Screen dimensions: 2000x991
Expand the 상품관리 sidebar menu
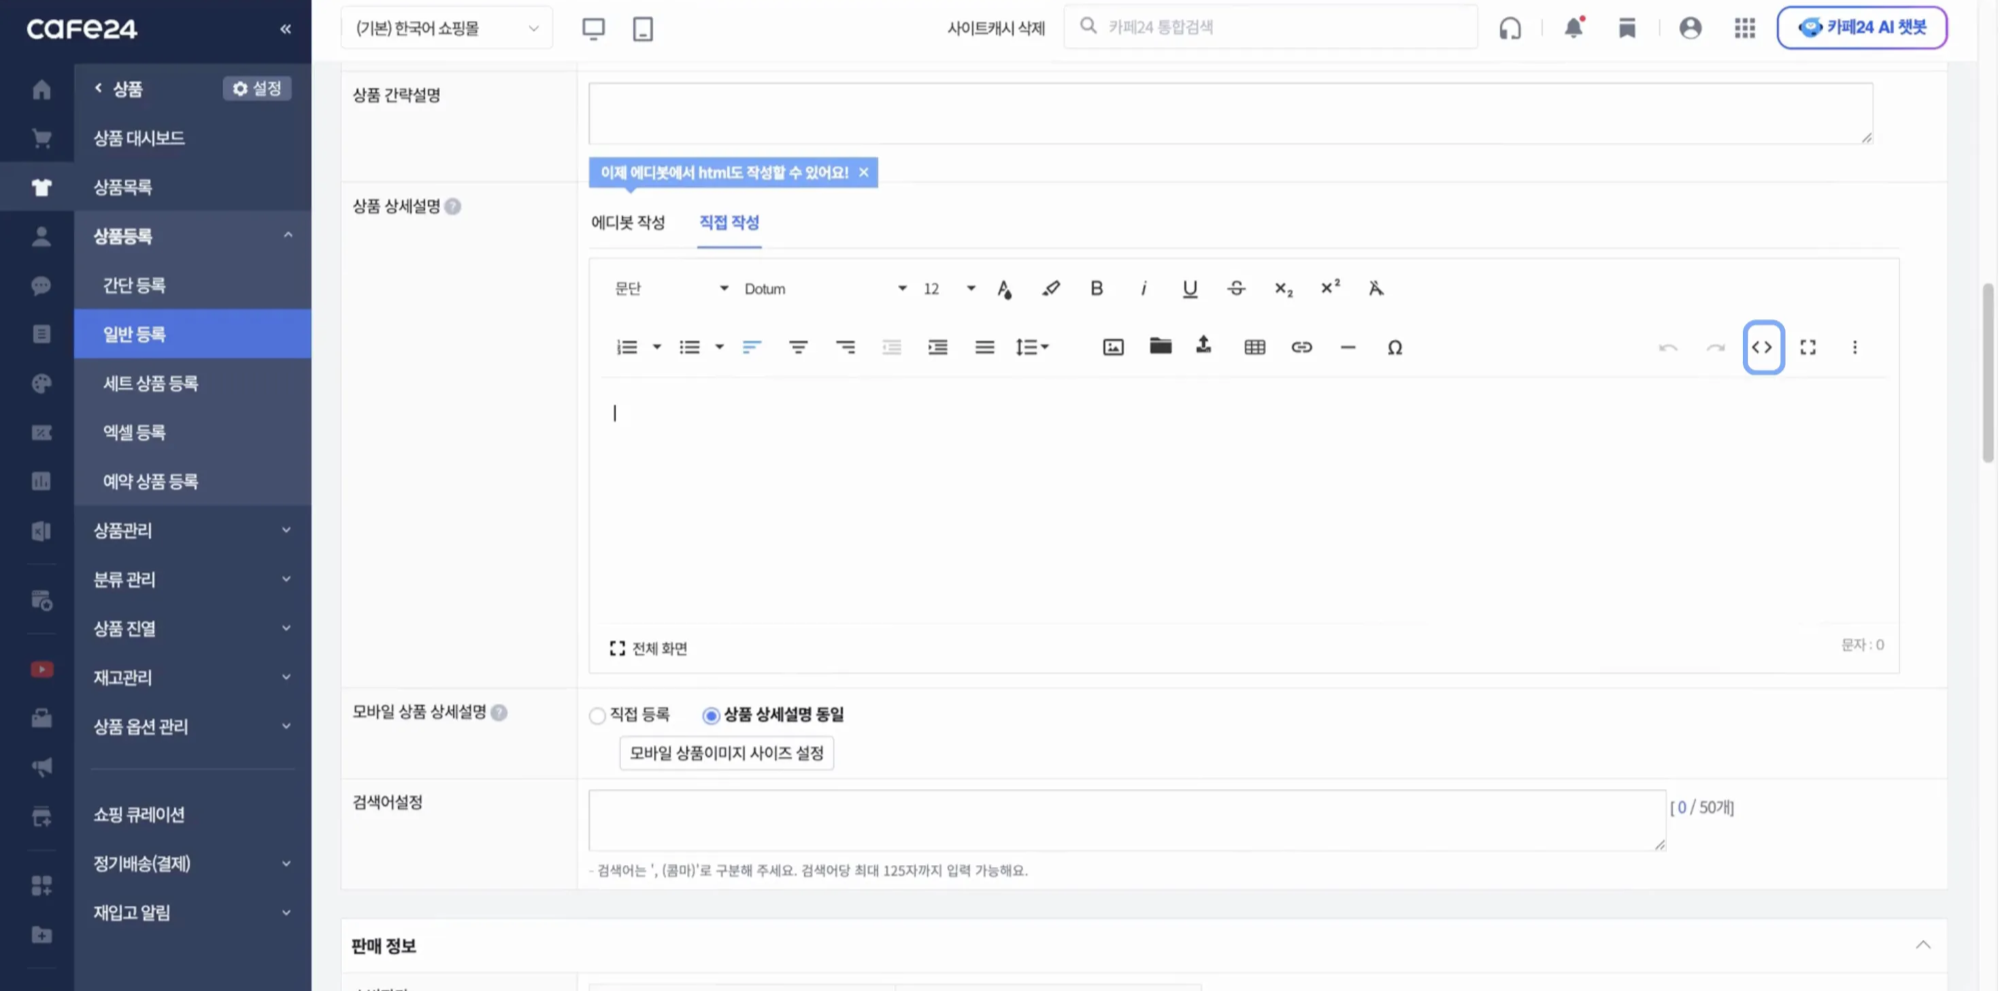point(191,530)
